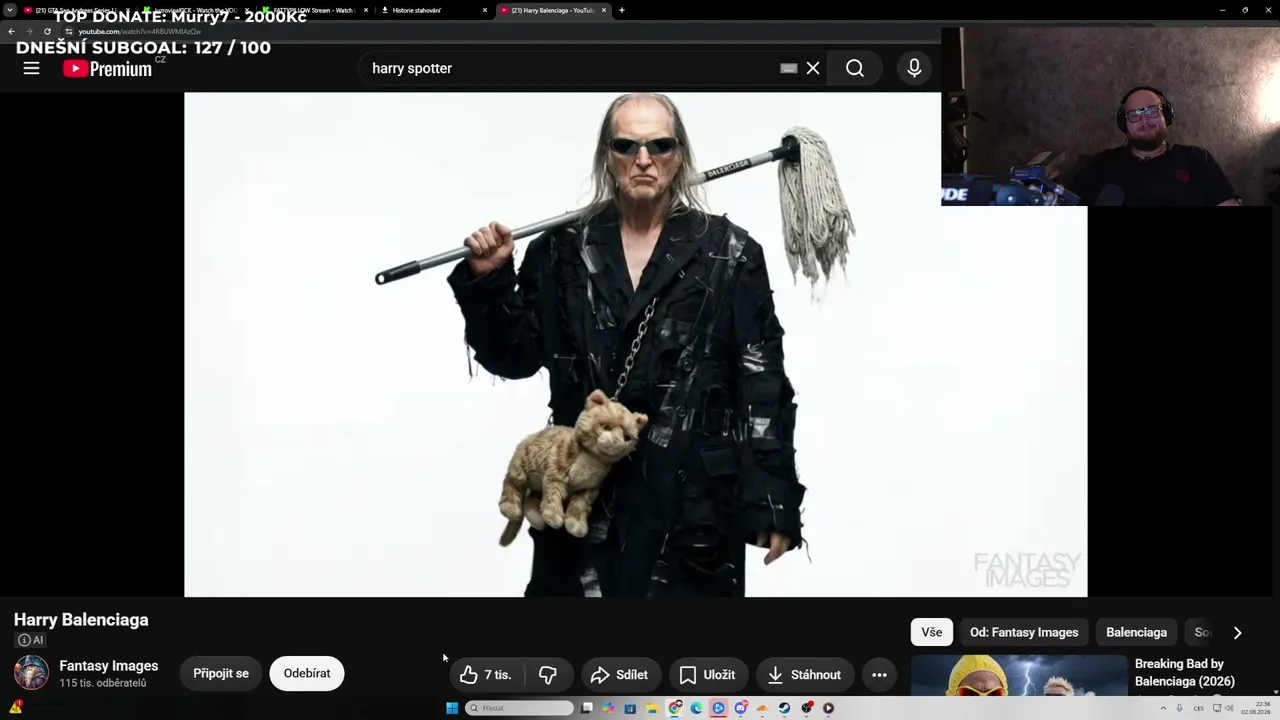Viewport: 1280px width, 720px height.
Task: Open the volume control in system tray
Action: pyautogui.click(x=1229, y=708)
